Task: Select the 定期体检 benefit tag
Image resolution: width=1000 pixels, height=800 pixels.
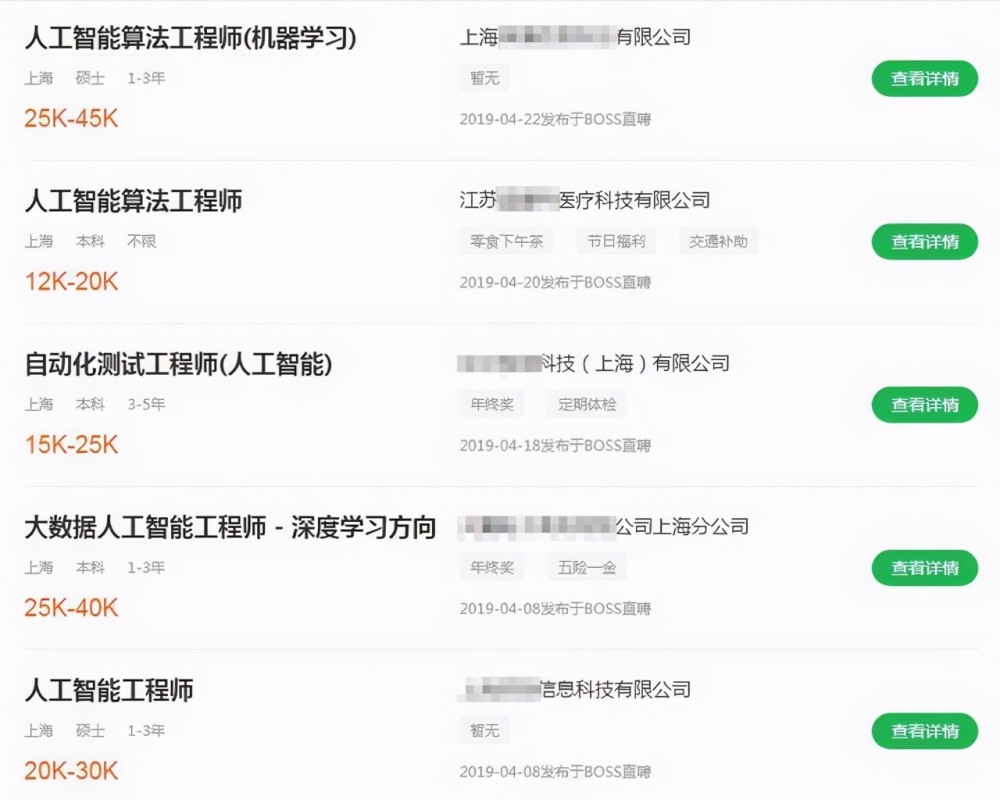Action: (587, 404)
